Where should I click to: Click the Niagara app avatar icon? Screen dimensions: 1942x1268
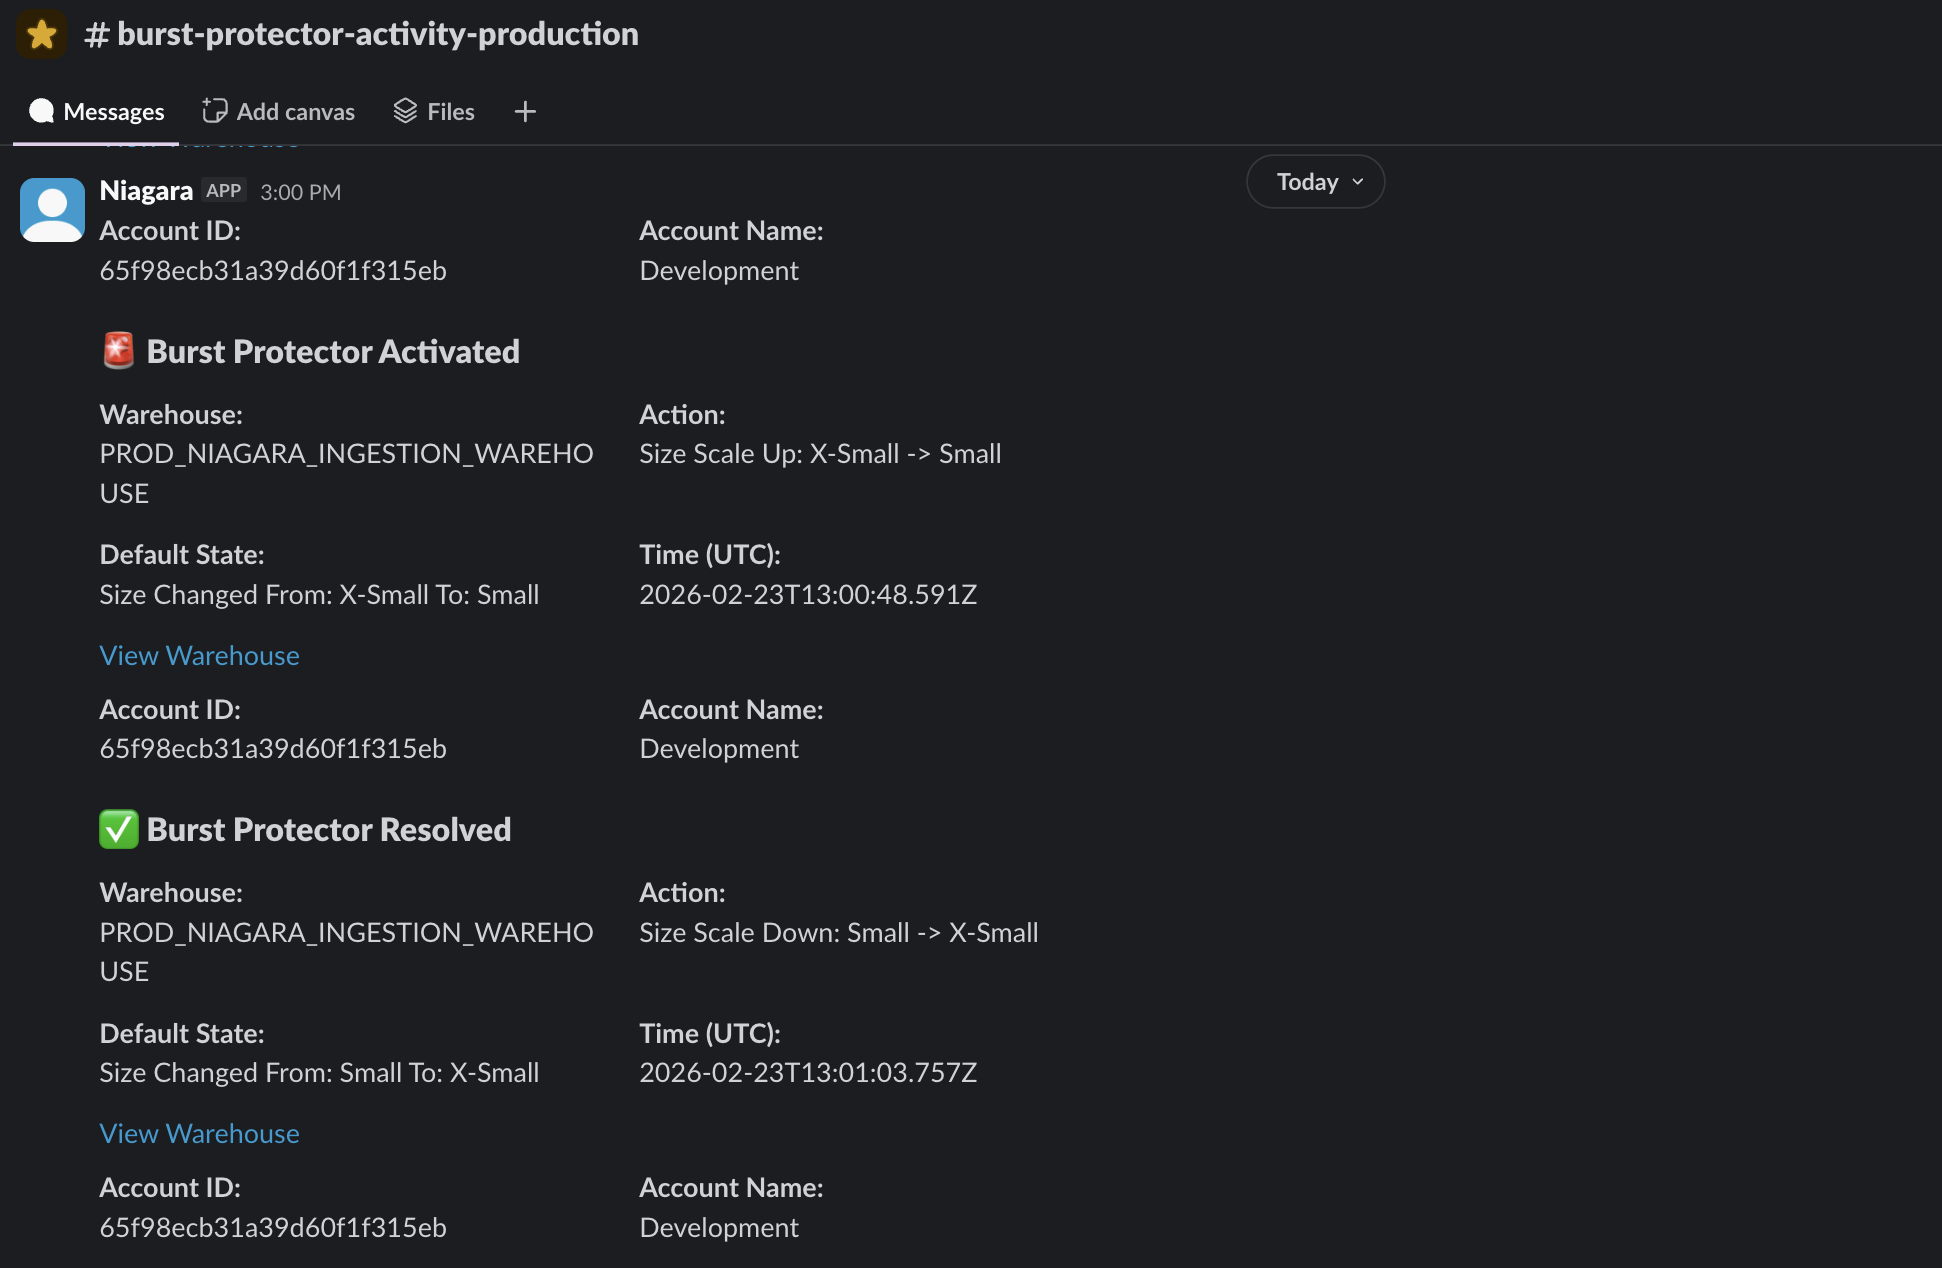click(52, 210)
